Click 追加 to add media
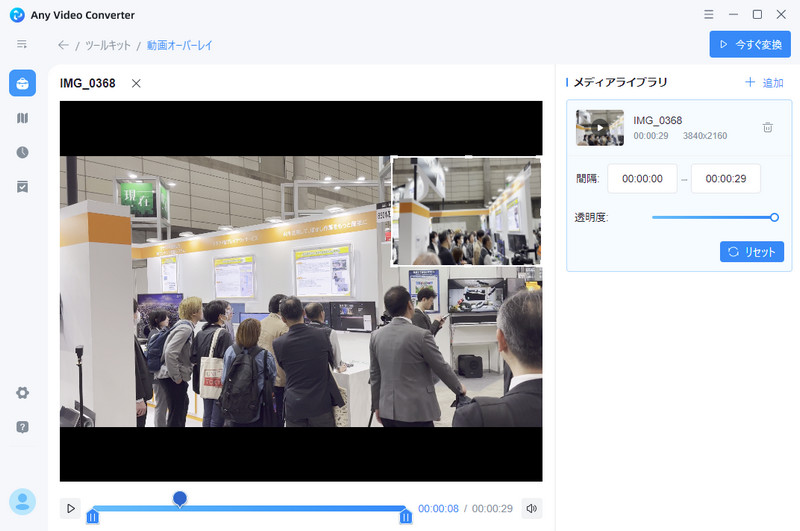The height and width of the screenshot is (531, 800). (x=764, y=83)
